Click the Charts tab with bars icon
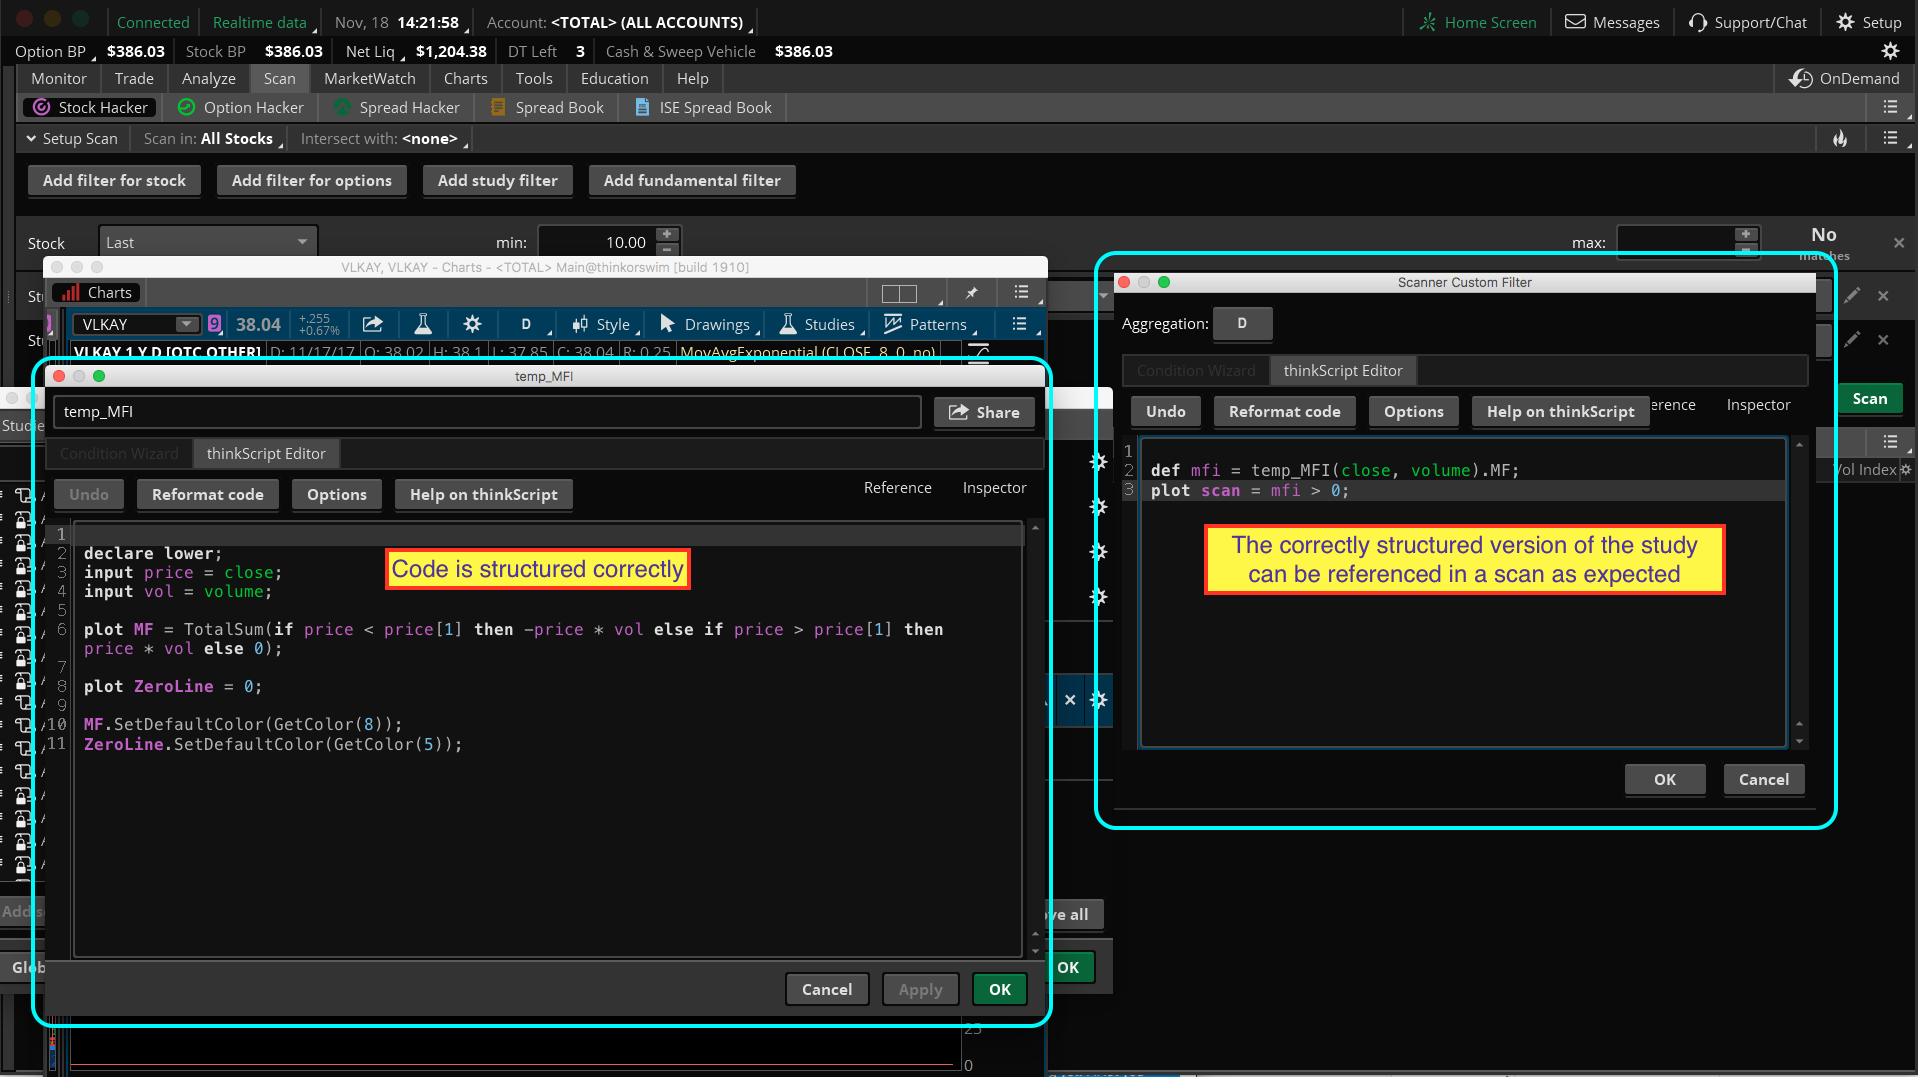This screenshot has height=1077, width=1918. coord(97,293)
